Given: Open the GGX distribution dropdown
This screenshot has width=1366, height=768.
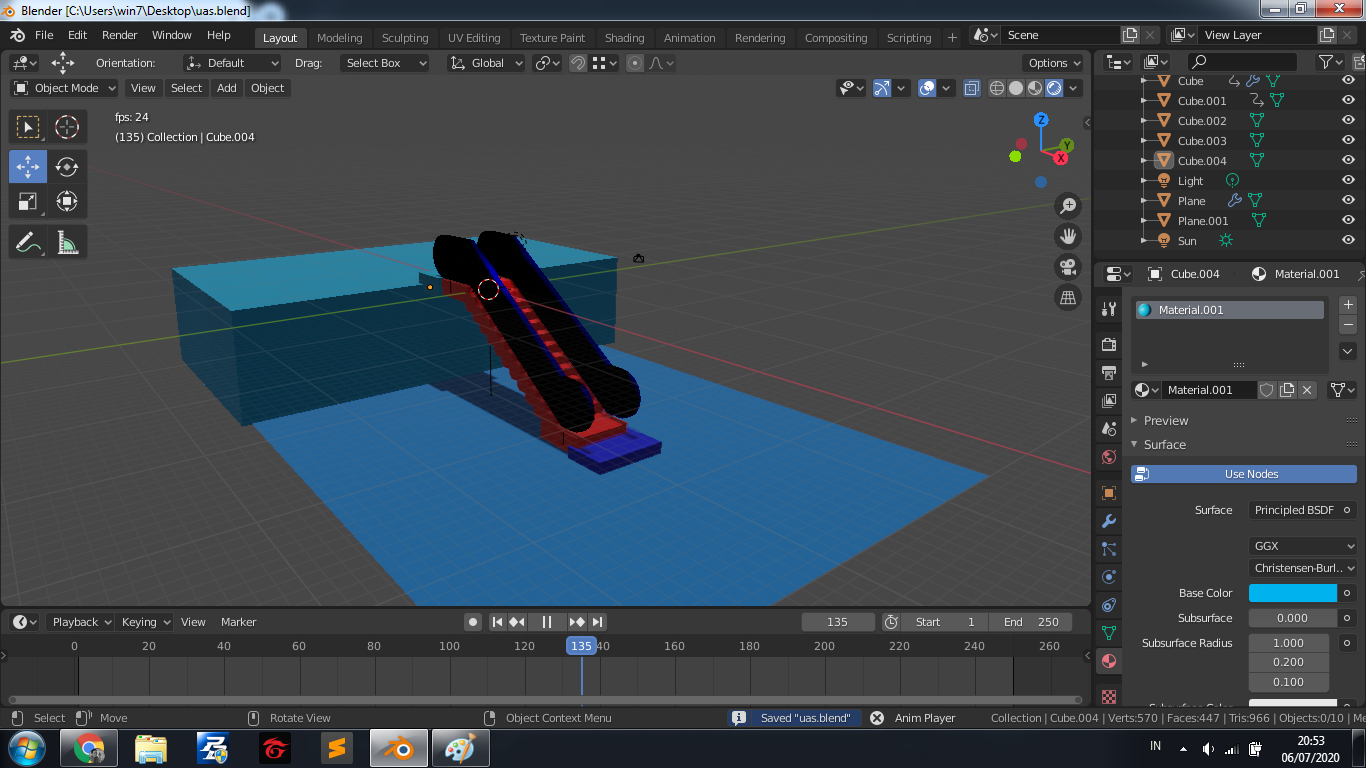Looking at the screenshot, I should pyautogui.click(x=1302, y=545).
